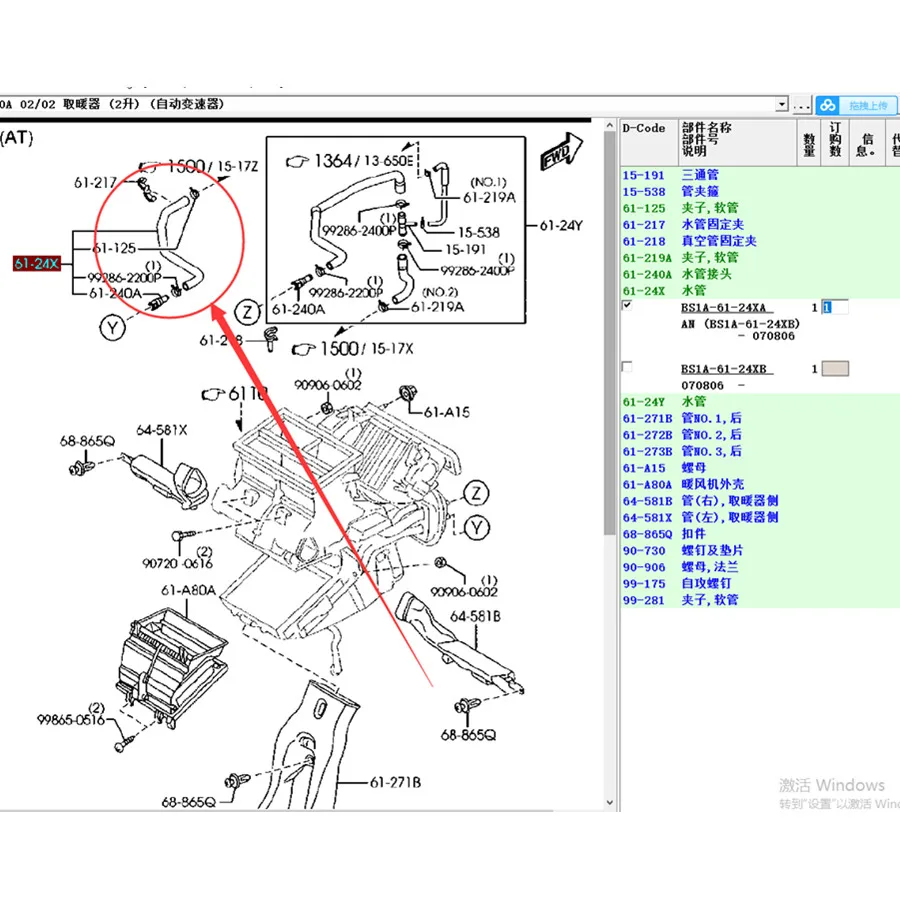
Task: Select row 99-175 自攻螺钉
Action: coord(760,584)
